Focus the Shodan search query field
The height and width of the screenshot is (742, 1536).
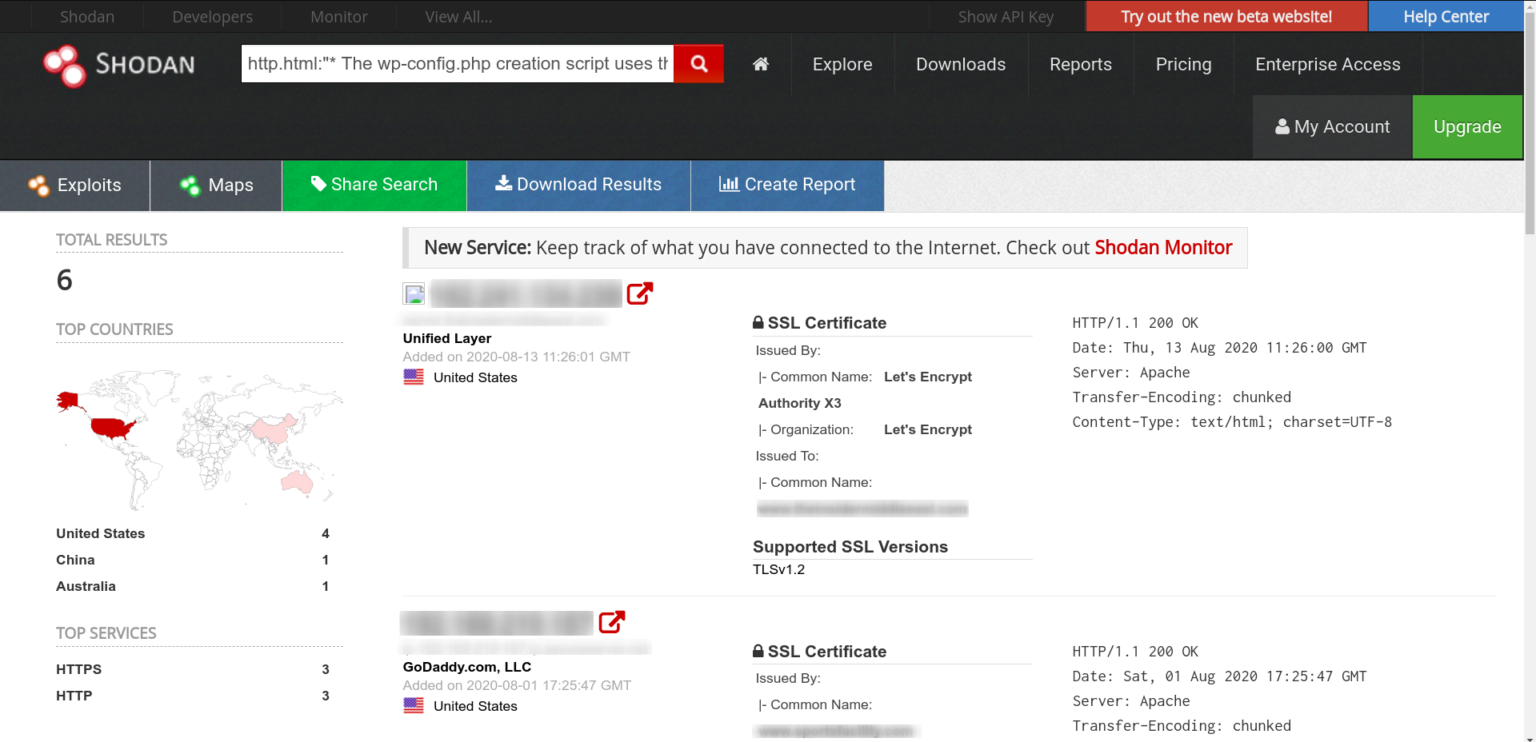[457, 64]
